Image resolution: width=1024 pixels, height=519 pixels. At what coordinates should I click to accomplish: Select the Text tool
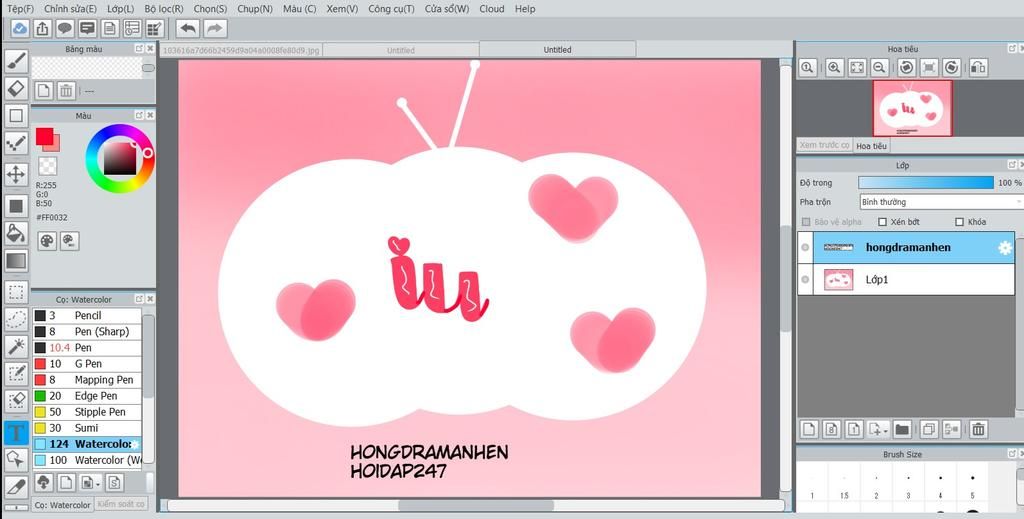(x=16, y=432)
